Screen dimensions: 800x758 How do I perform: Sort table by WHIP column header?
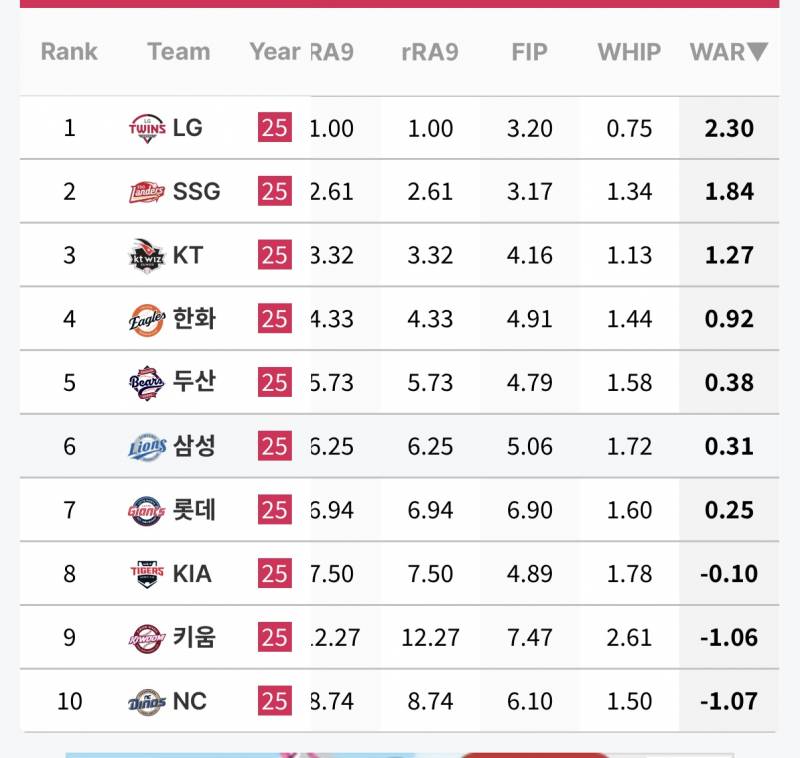tap(629, 52)
